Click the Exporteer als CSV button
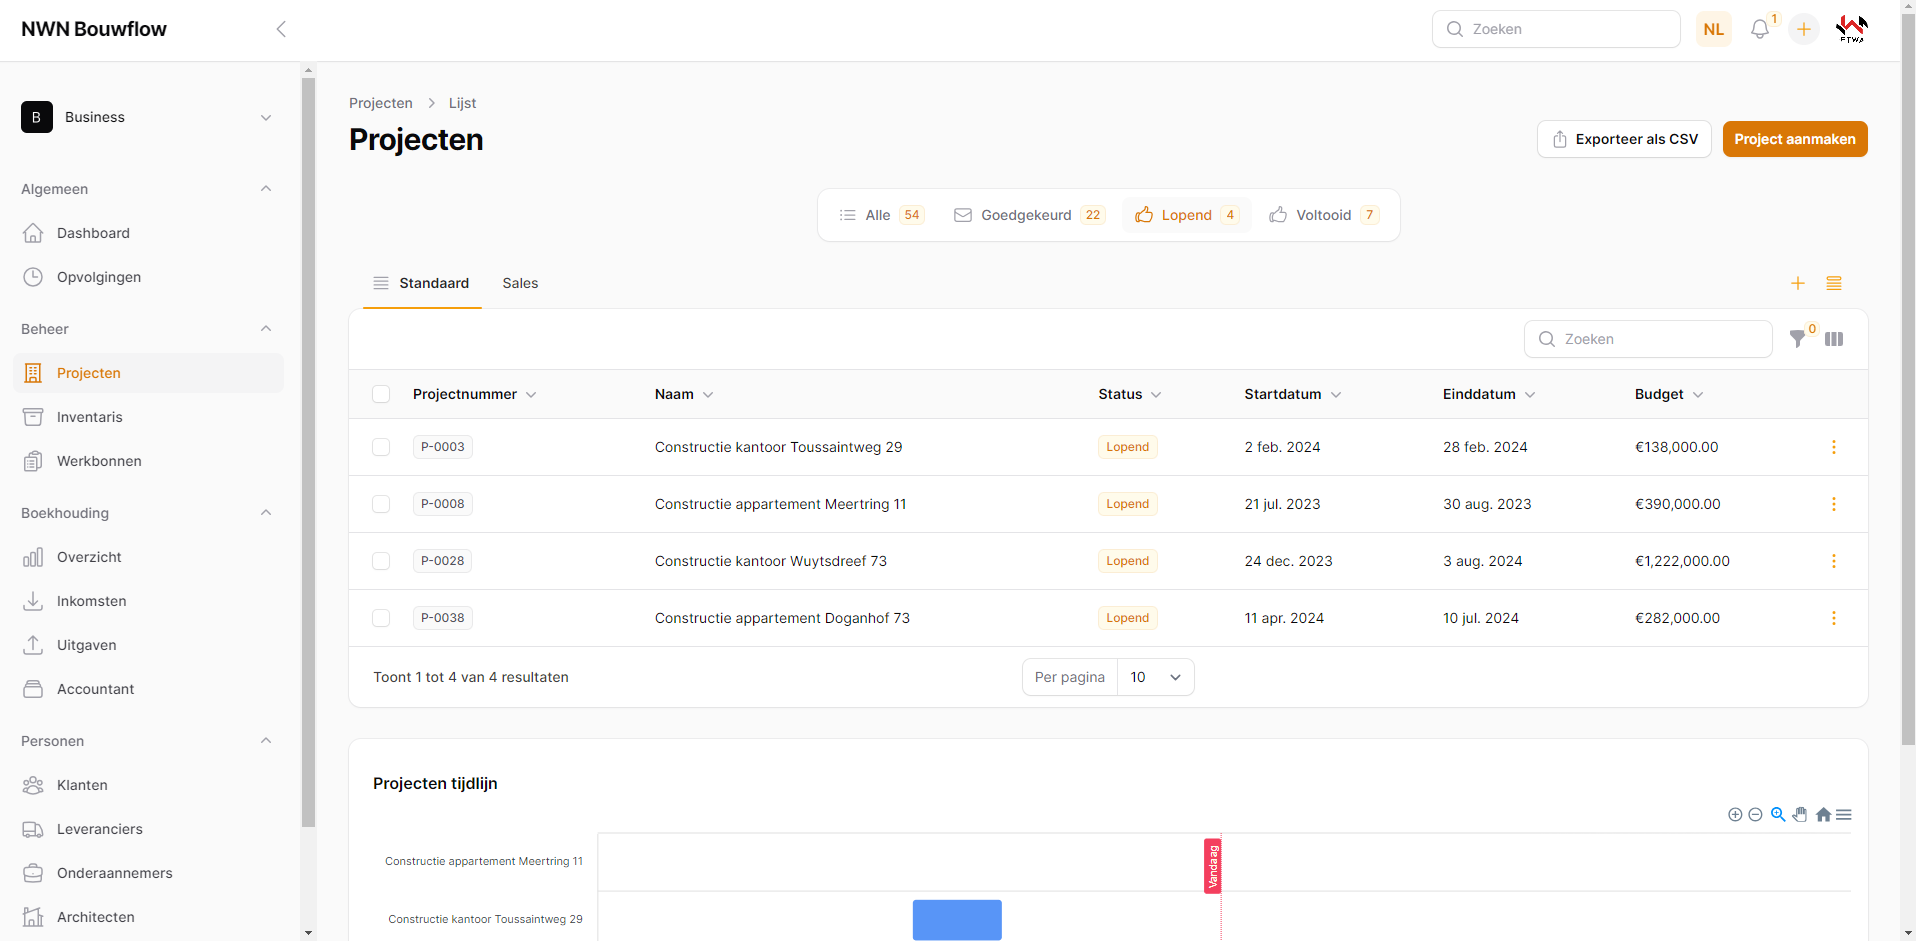This screenshot has height=941, width=1916. [x=1624, y=139]
